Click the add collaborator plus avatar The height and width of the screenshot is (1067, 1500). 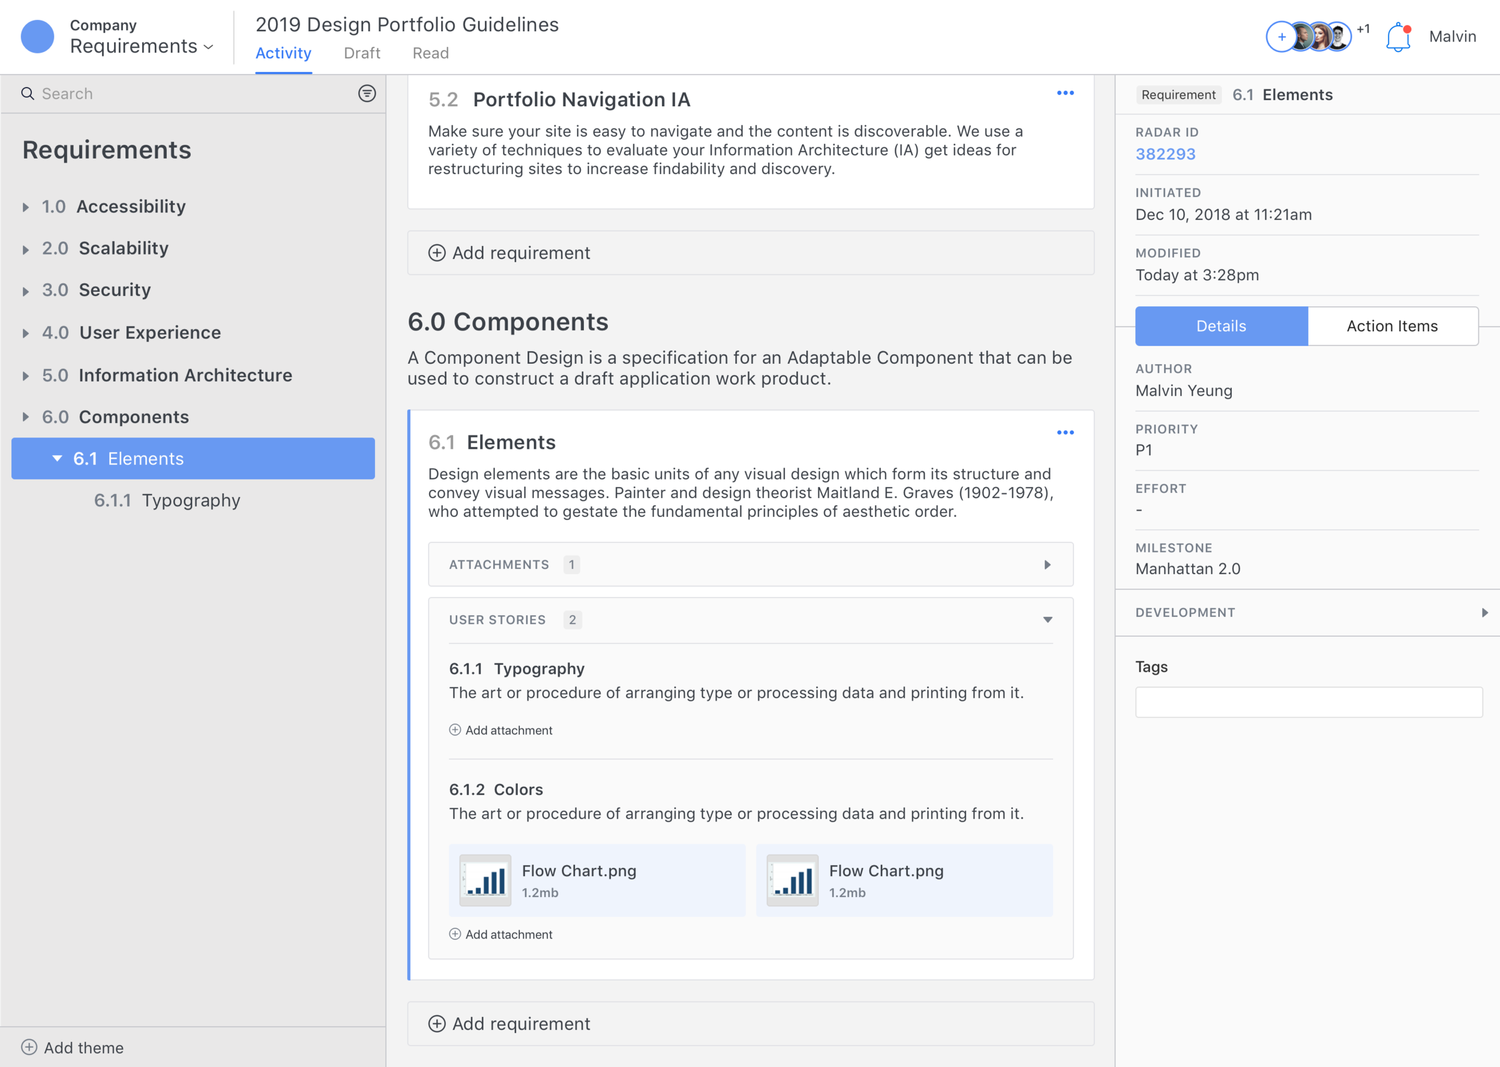tap(1281, 37)
